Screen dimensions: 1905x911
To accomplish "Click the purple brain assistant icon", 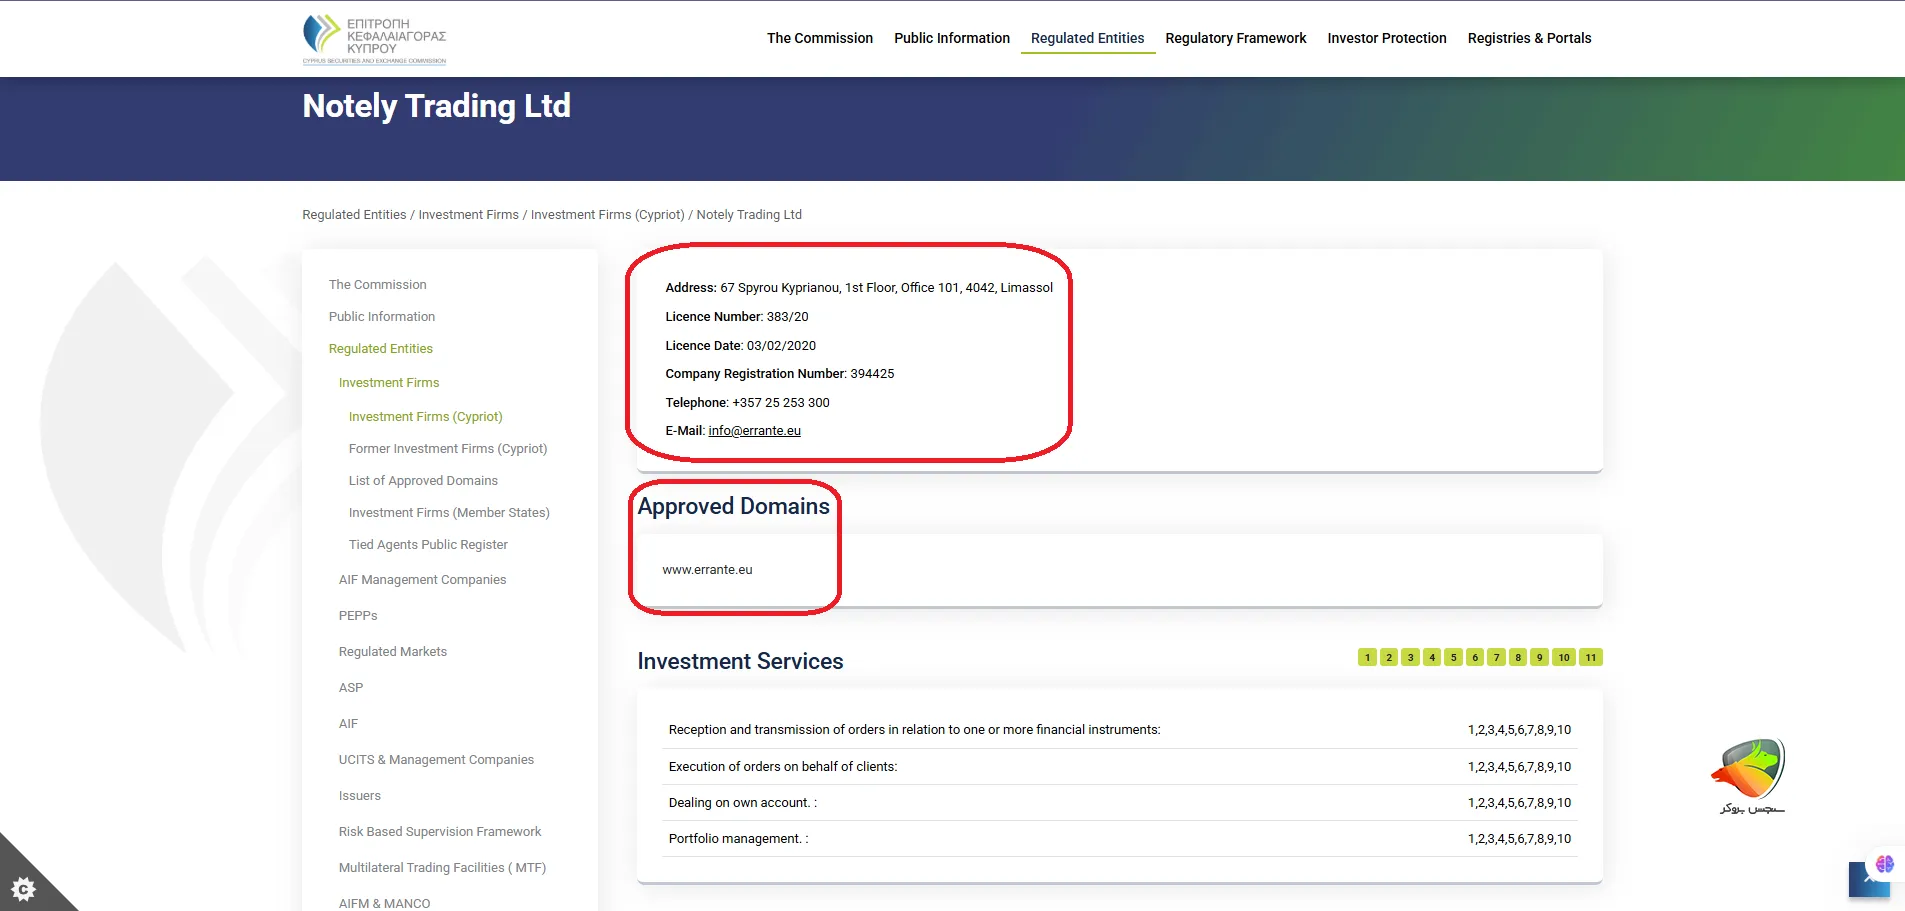I will [1885, 864].
